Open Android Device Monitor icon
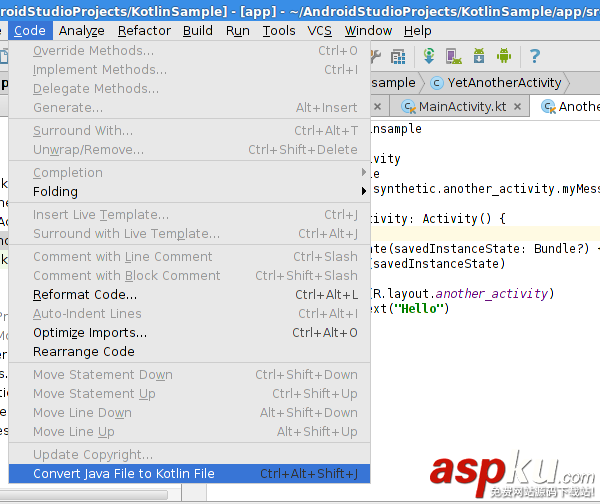 coord(504,56)
